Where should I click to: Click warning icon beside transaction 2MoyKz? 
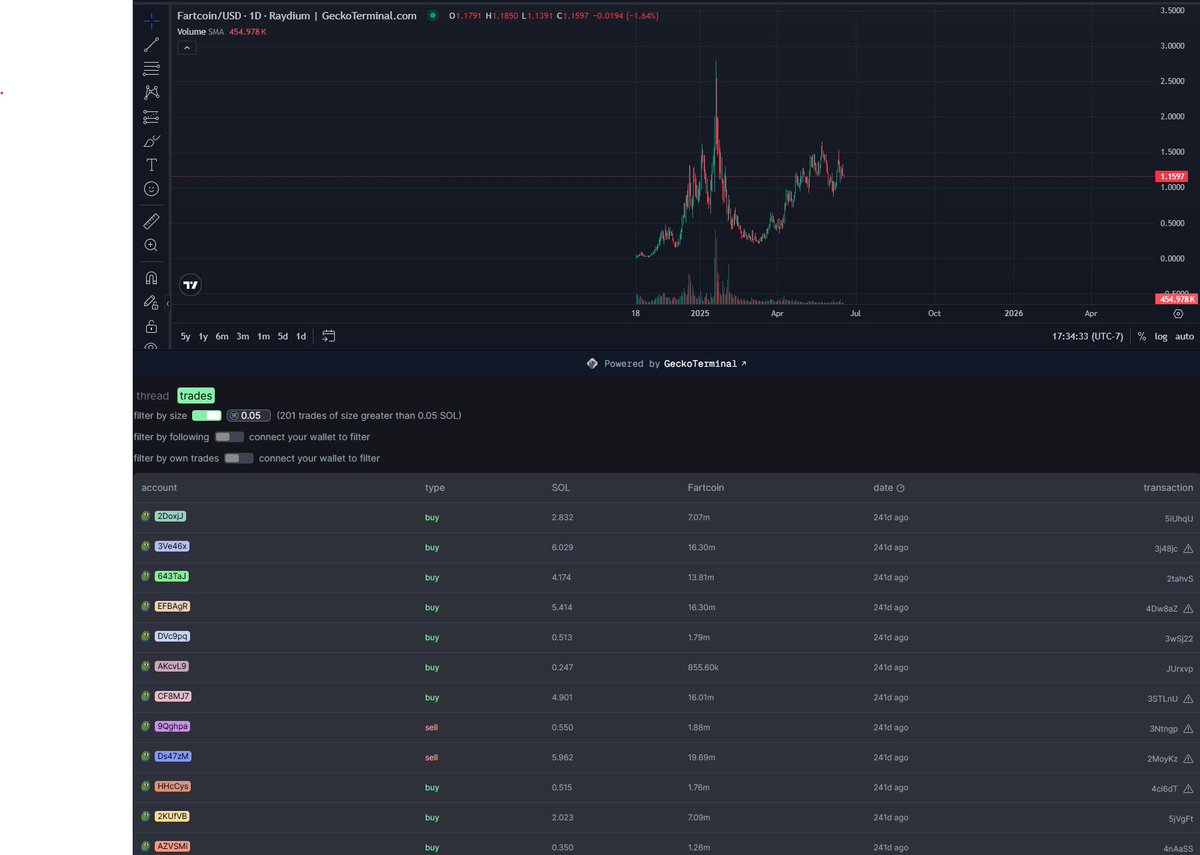tap(1188, 758)
